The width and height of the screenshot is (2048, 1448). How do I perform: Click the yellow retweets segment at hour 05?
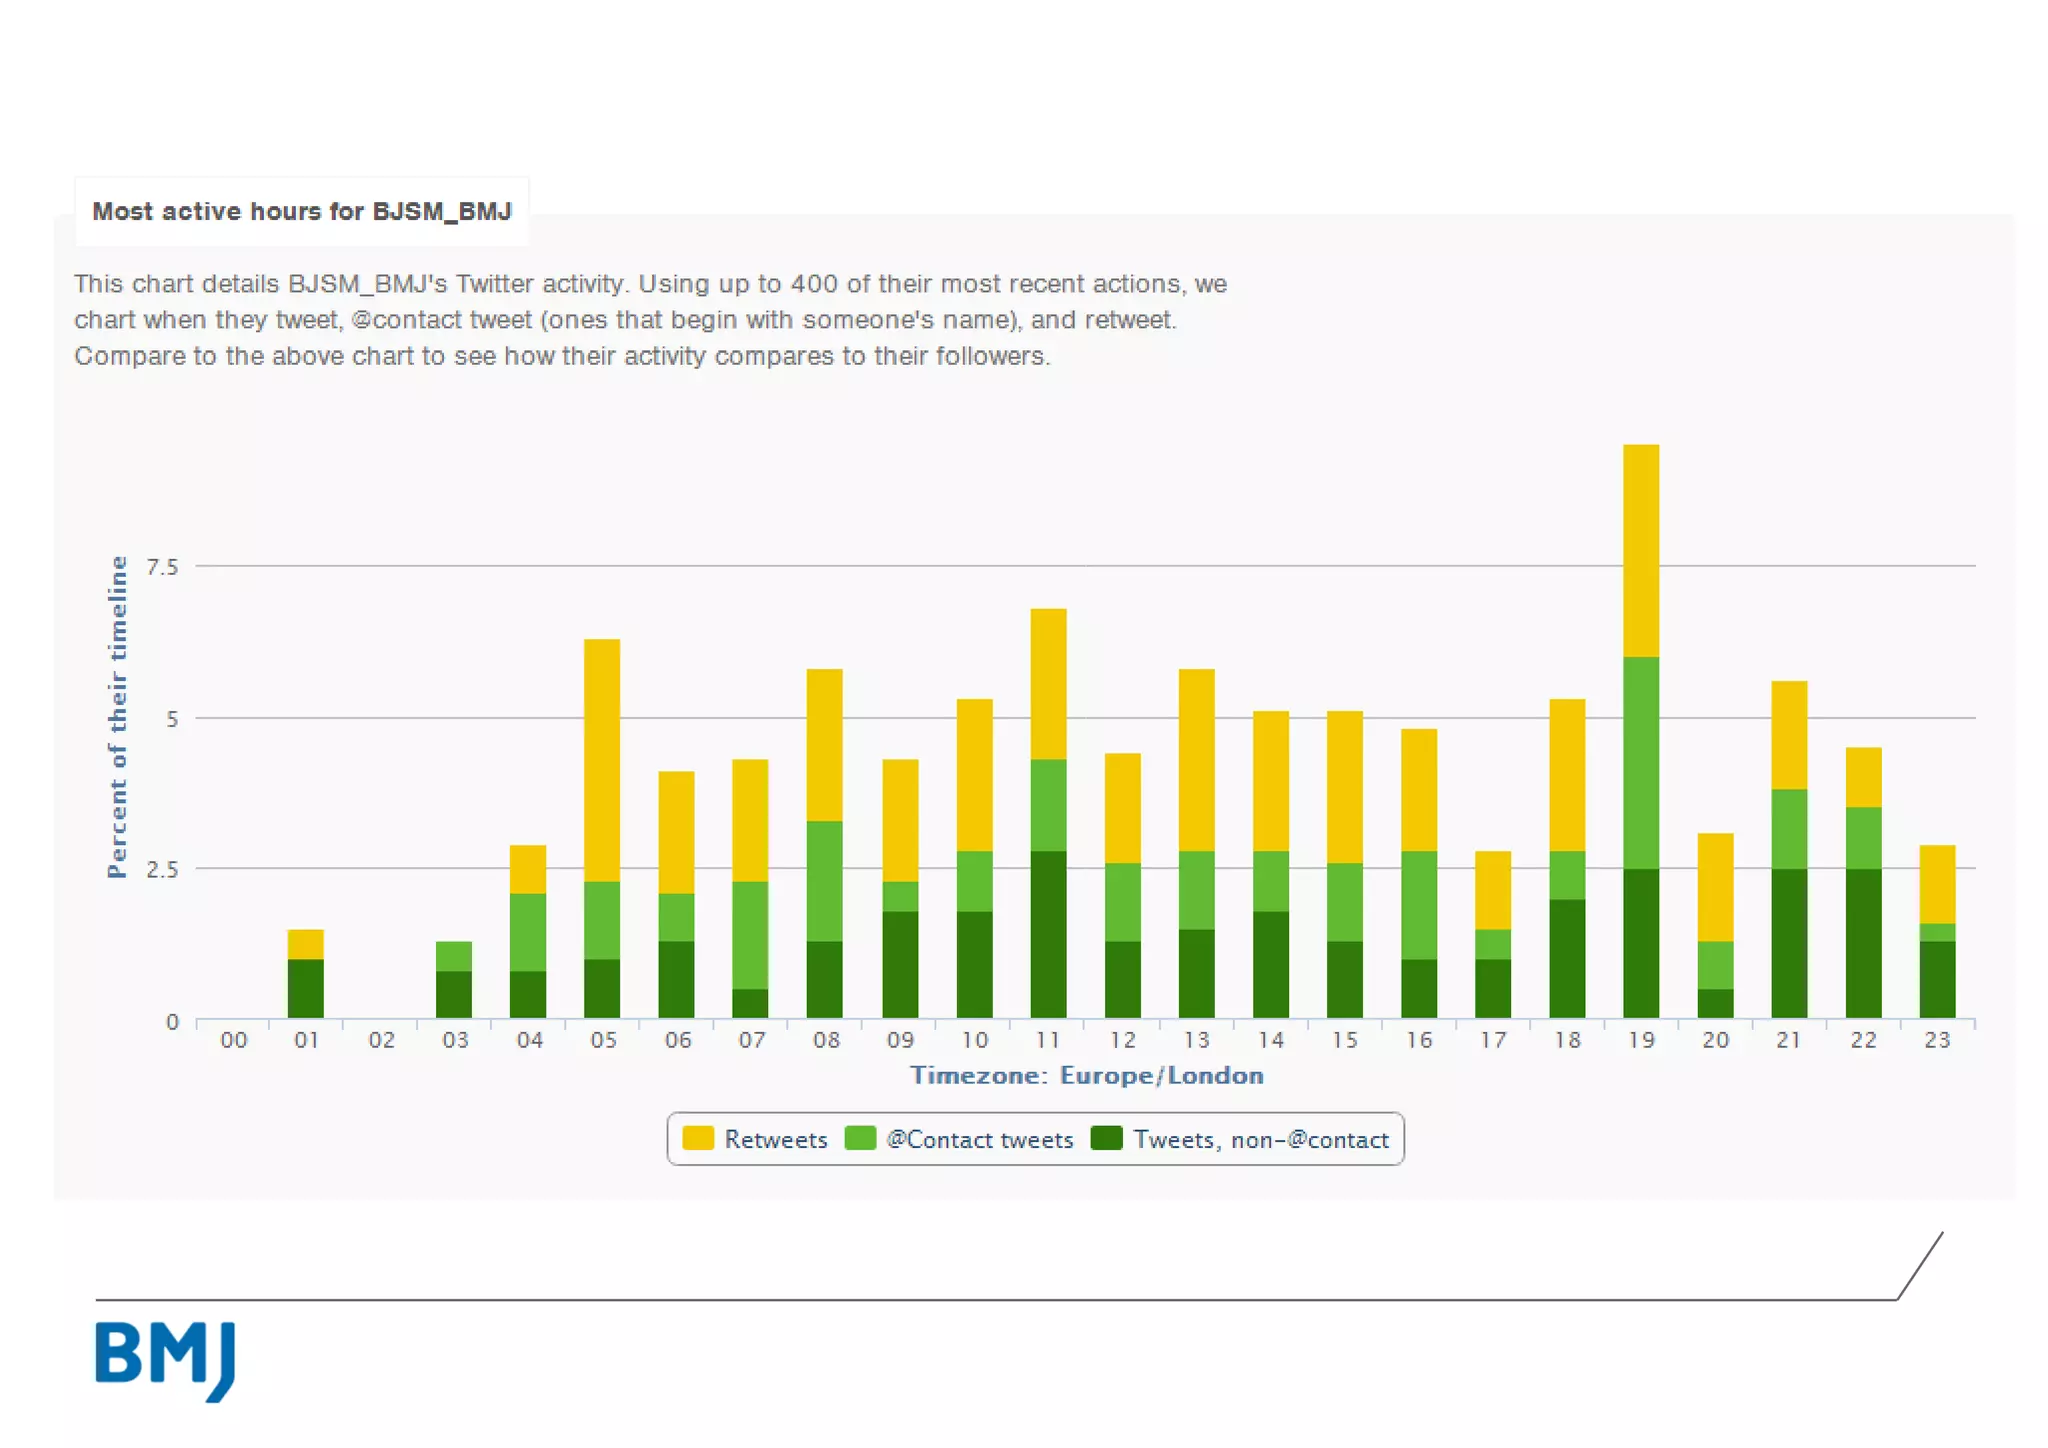(602, 760)
